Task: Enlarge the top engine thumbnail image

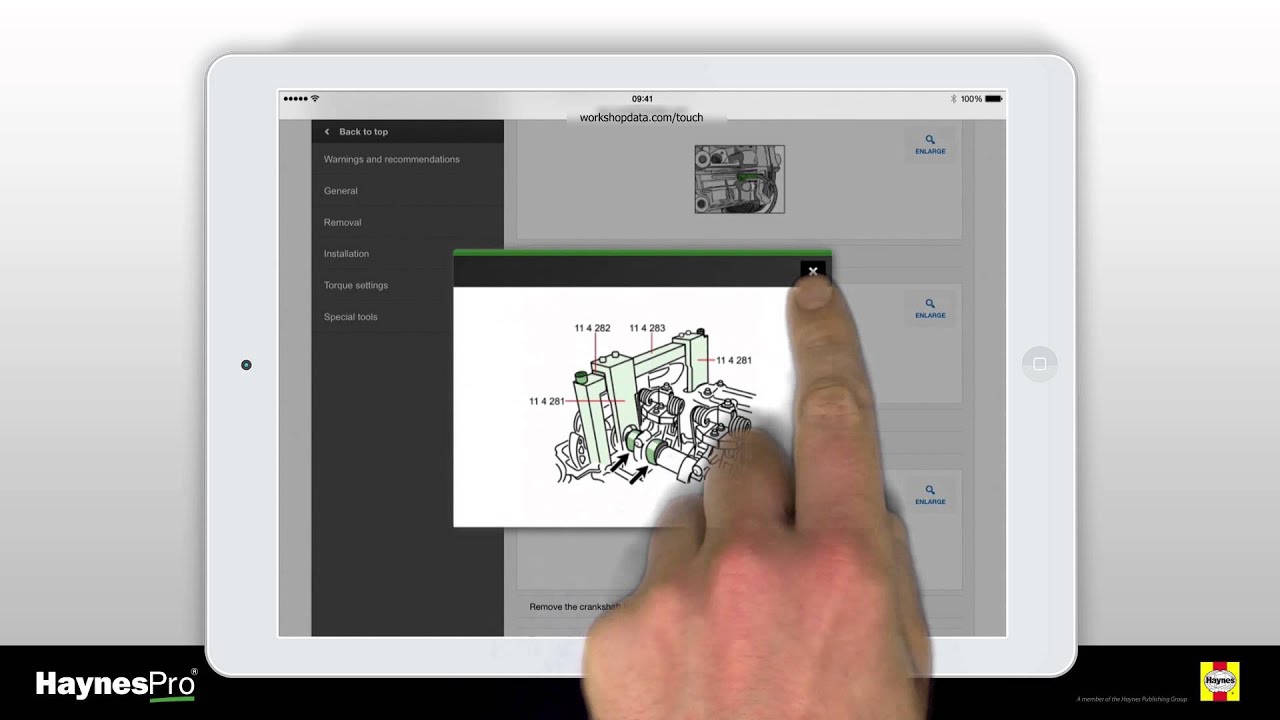Action: 930,145
